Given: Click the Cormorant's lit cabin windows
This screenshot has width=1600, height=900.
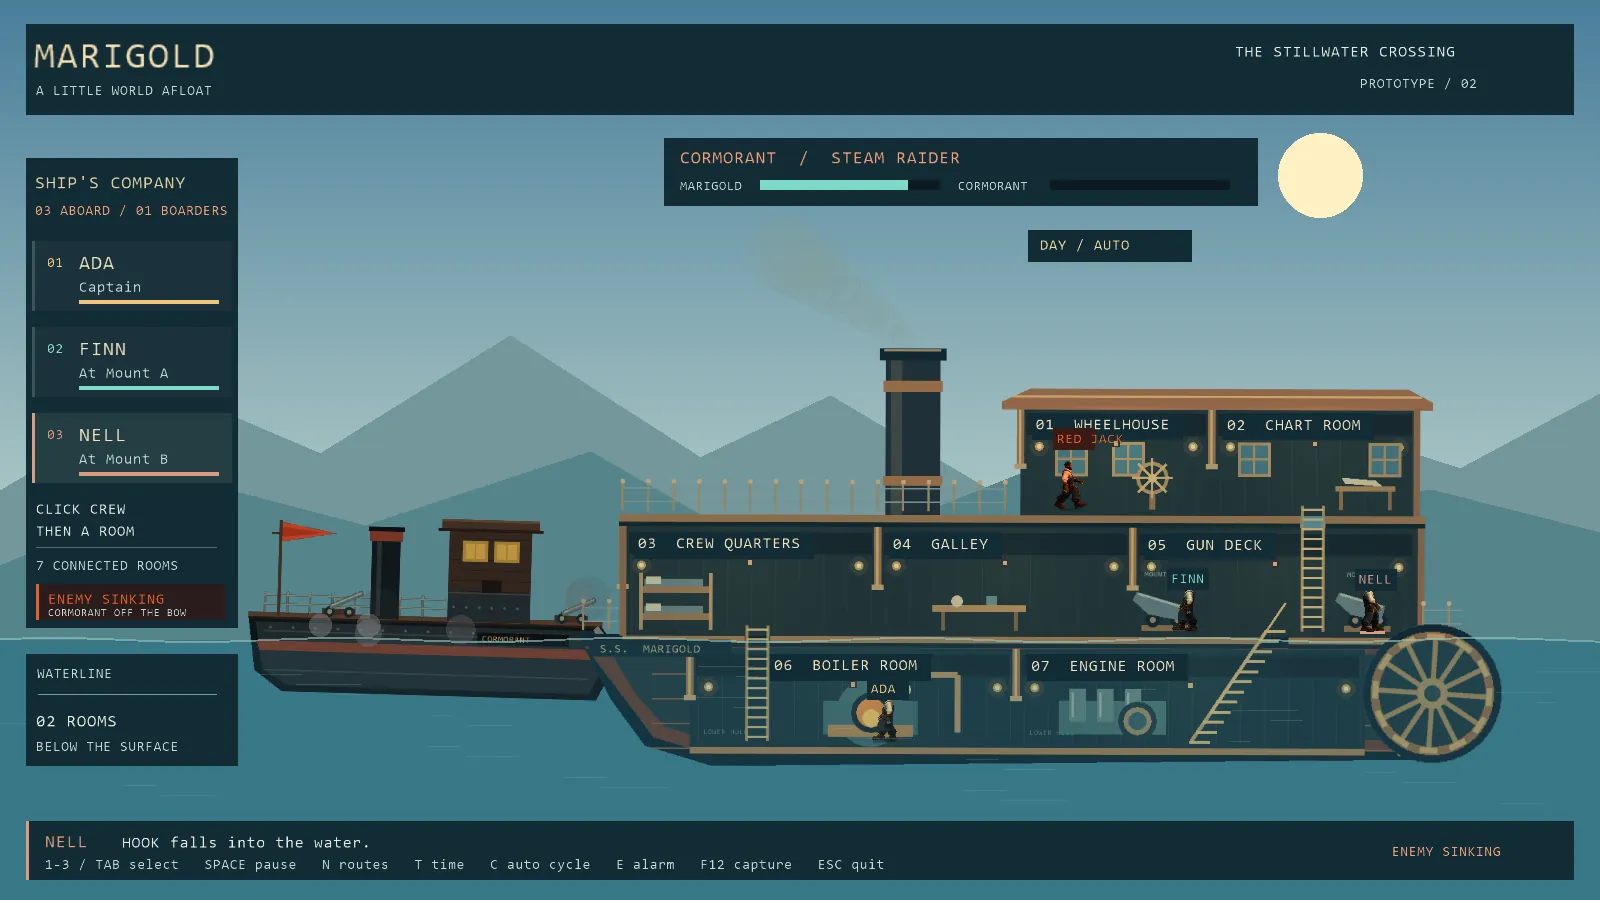Looking at the screenshot, I should (491, 552).
